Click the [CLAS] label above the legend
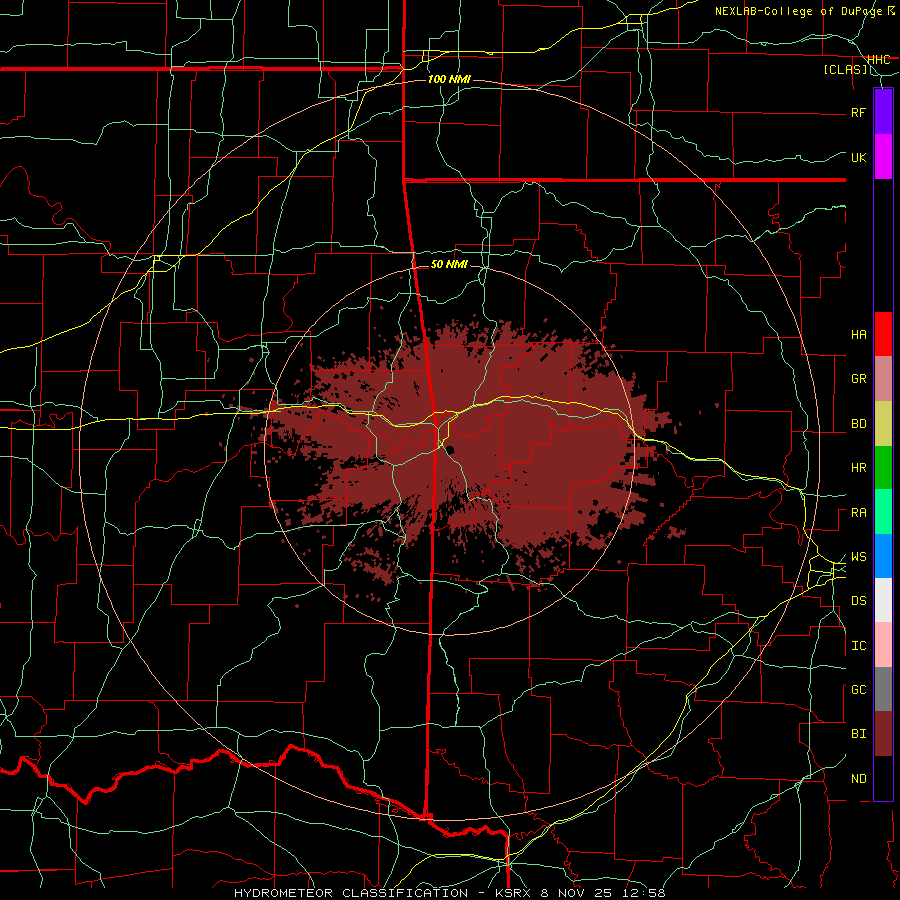The image size is (900, 900). click(x=845, y=70)
